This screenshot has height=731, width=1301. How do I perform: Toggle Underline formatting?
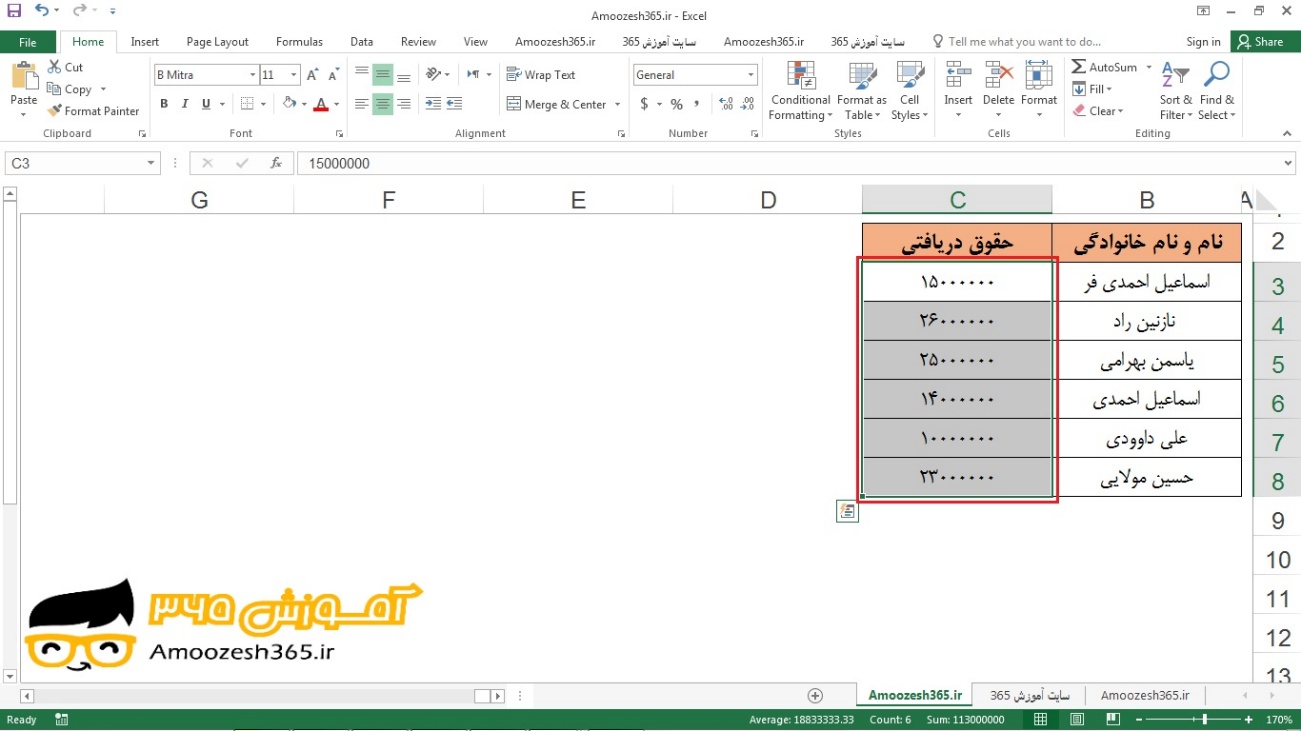point(206,104)
